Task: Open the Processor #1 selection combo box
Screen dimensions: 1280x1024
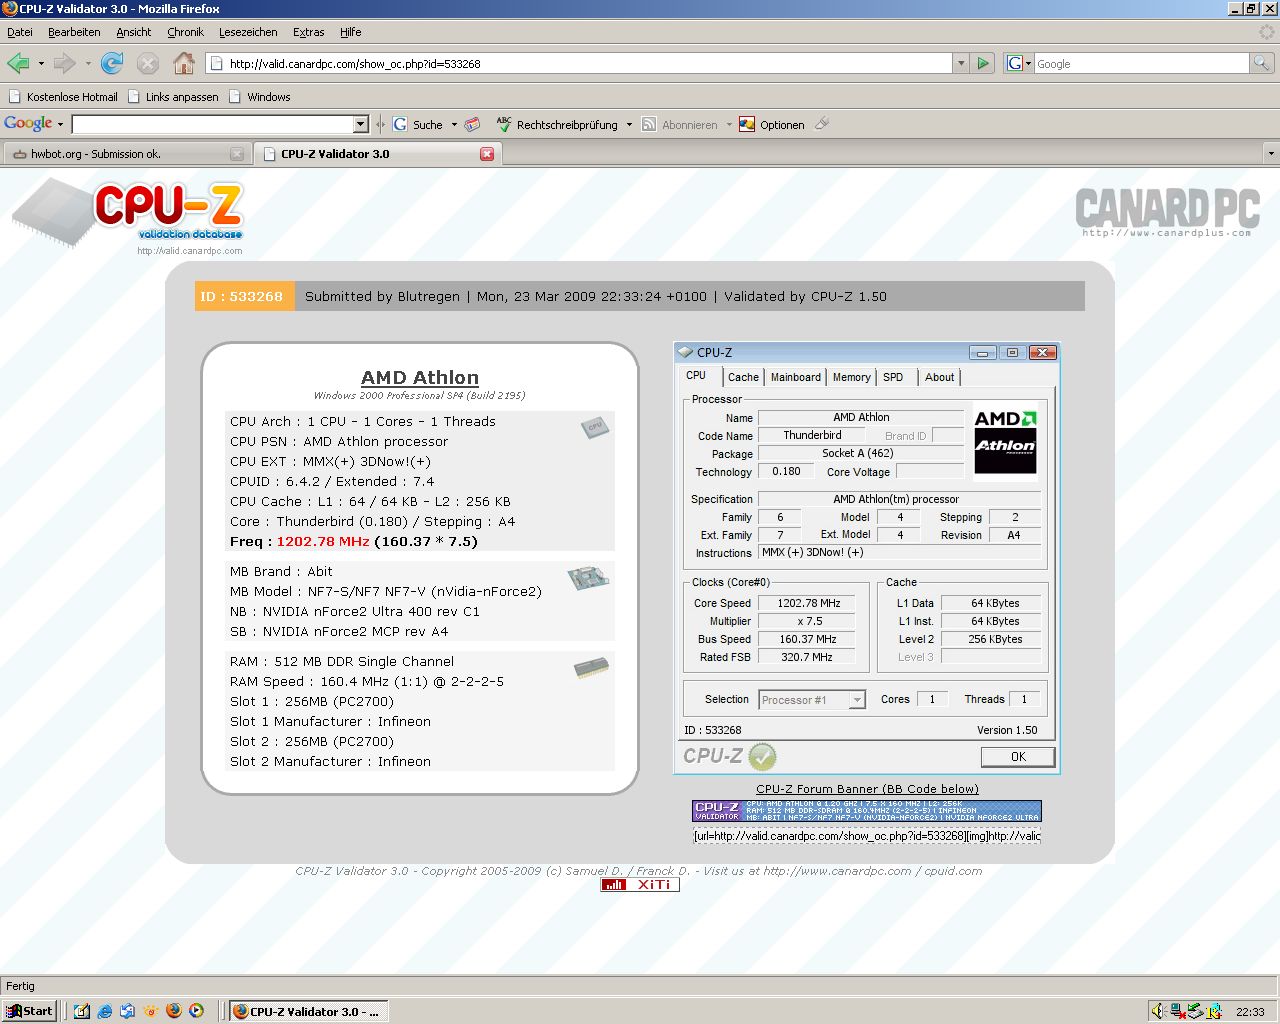Action: coord(812,700)
